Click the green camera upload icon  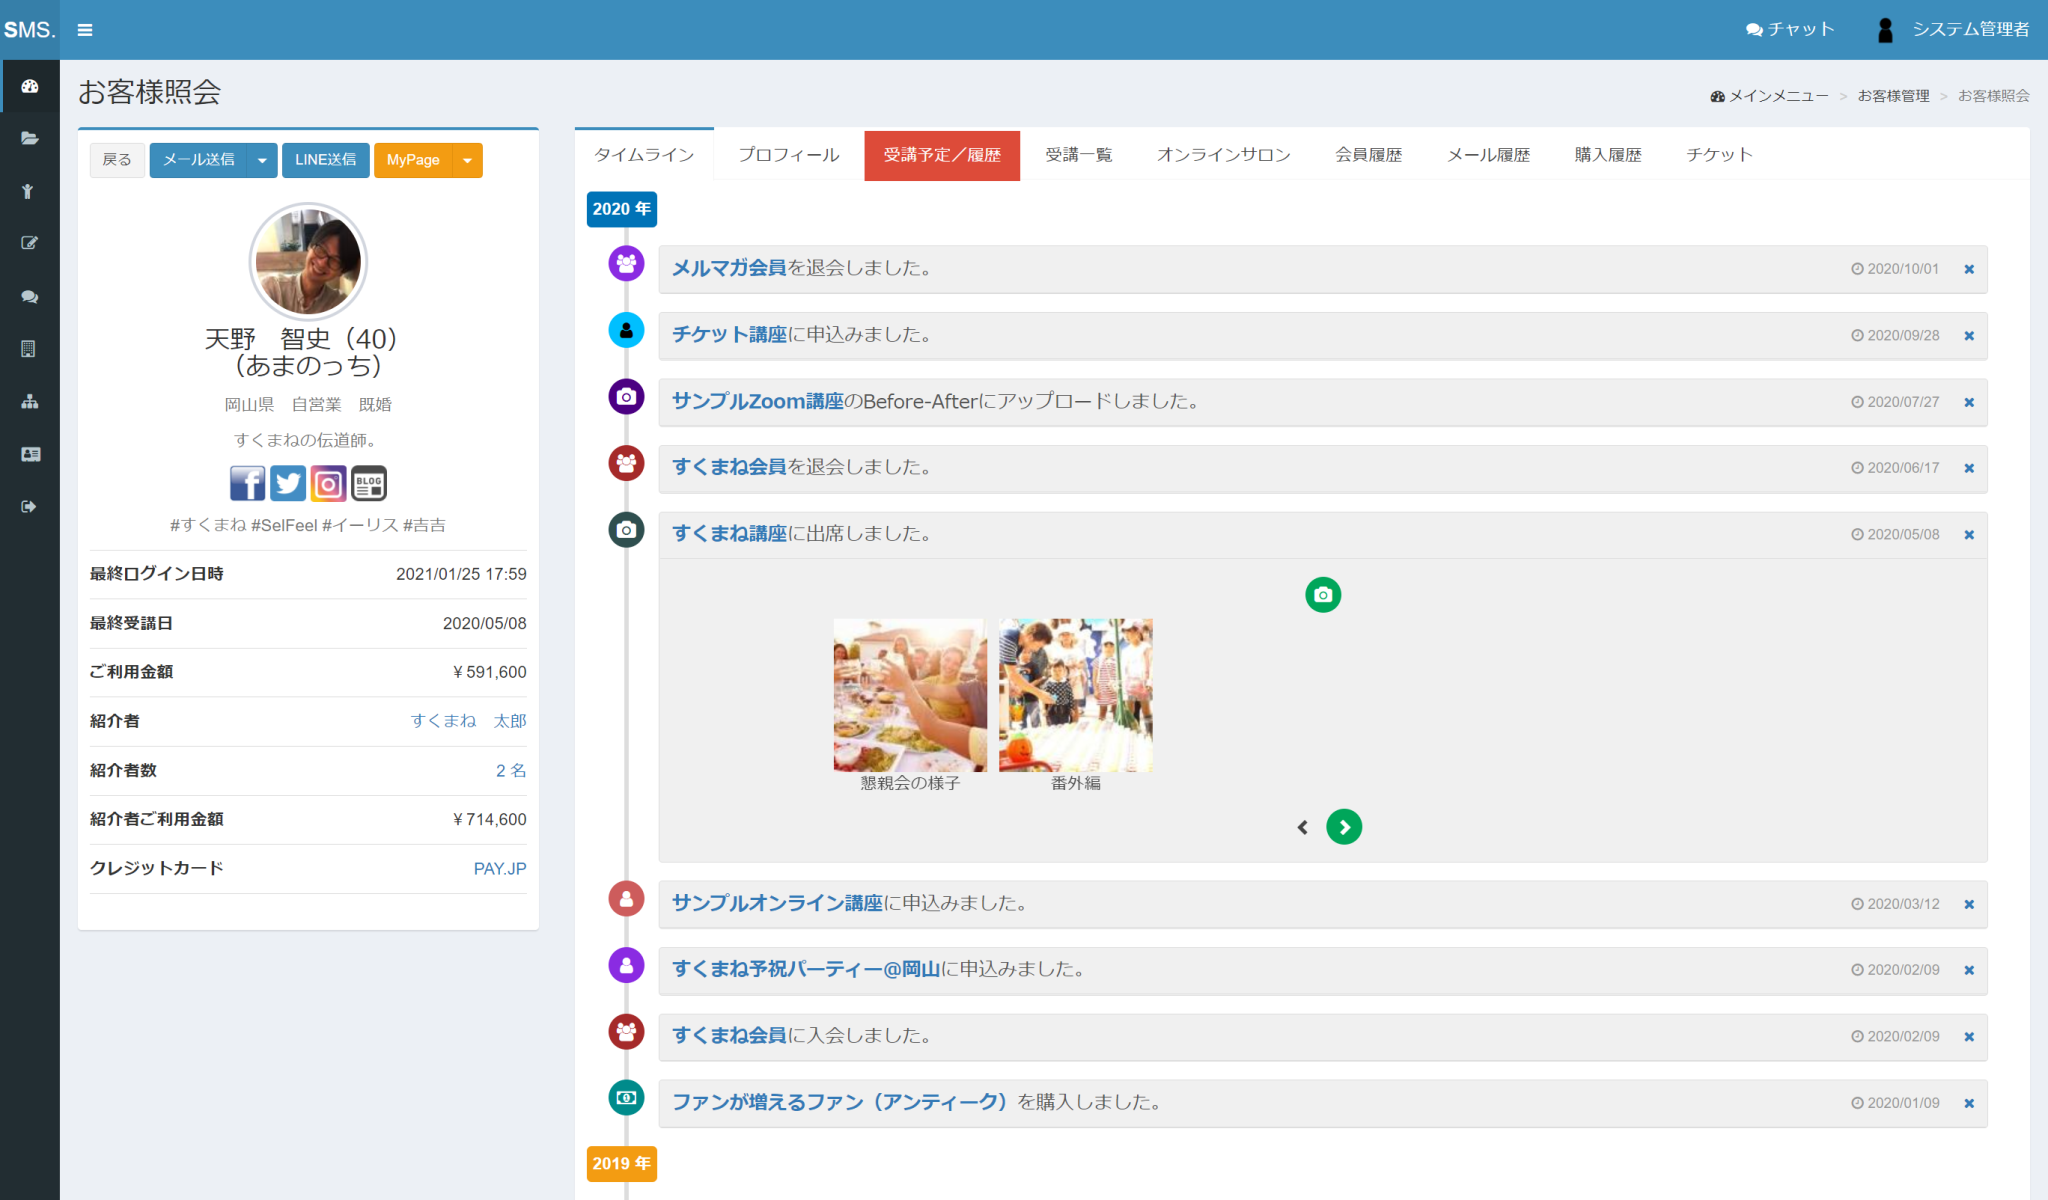coord(1322,595)
